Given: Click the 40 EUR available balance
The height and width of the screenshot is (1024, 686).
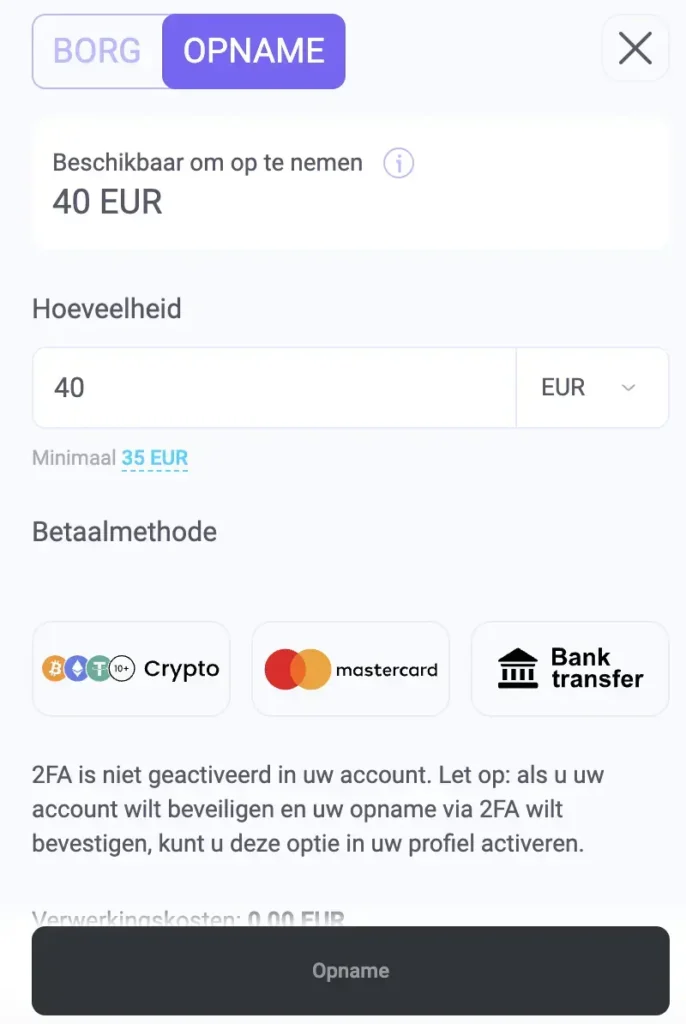Looking at the screenshot, I should 107,202.
